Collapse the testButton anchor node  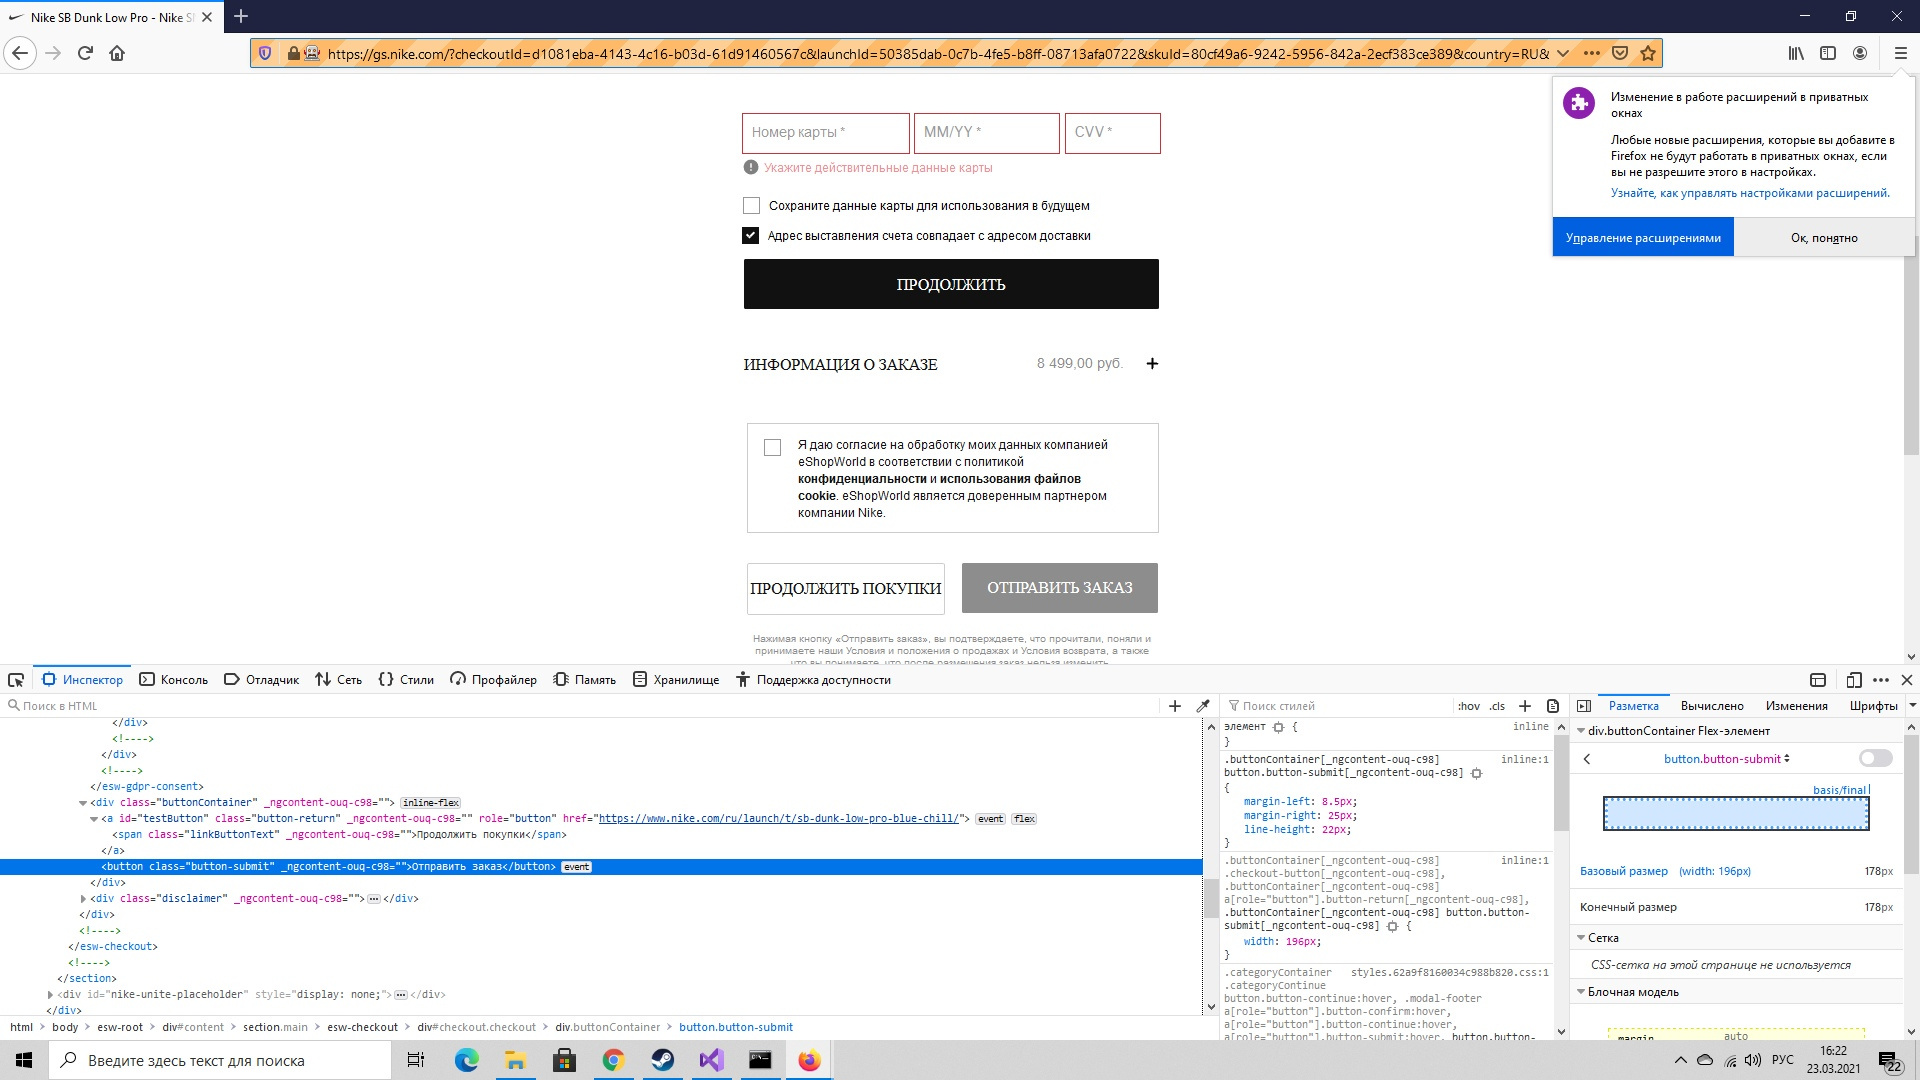click(94, 819)
